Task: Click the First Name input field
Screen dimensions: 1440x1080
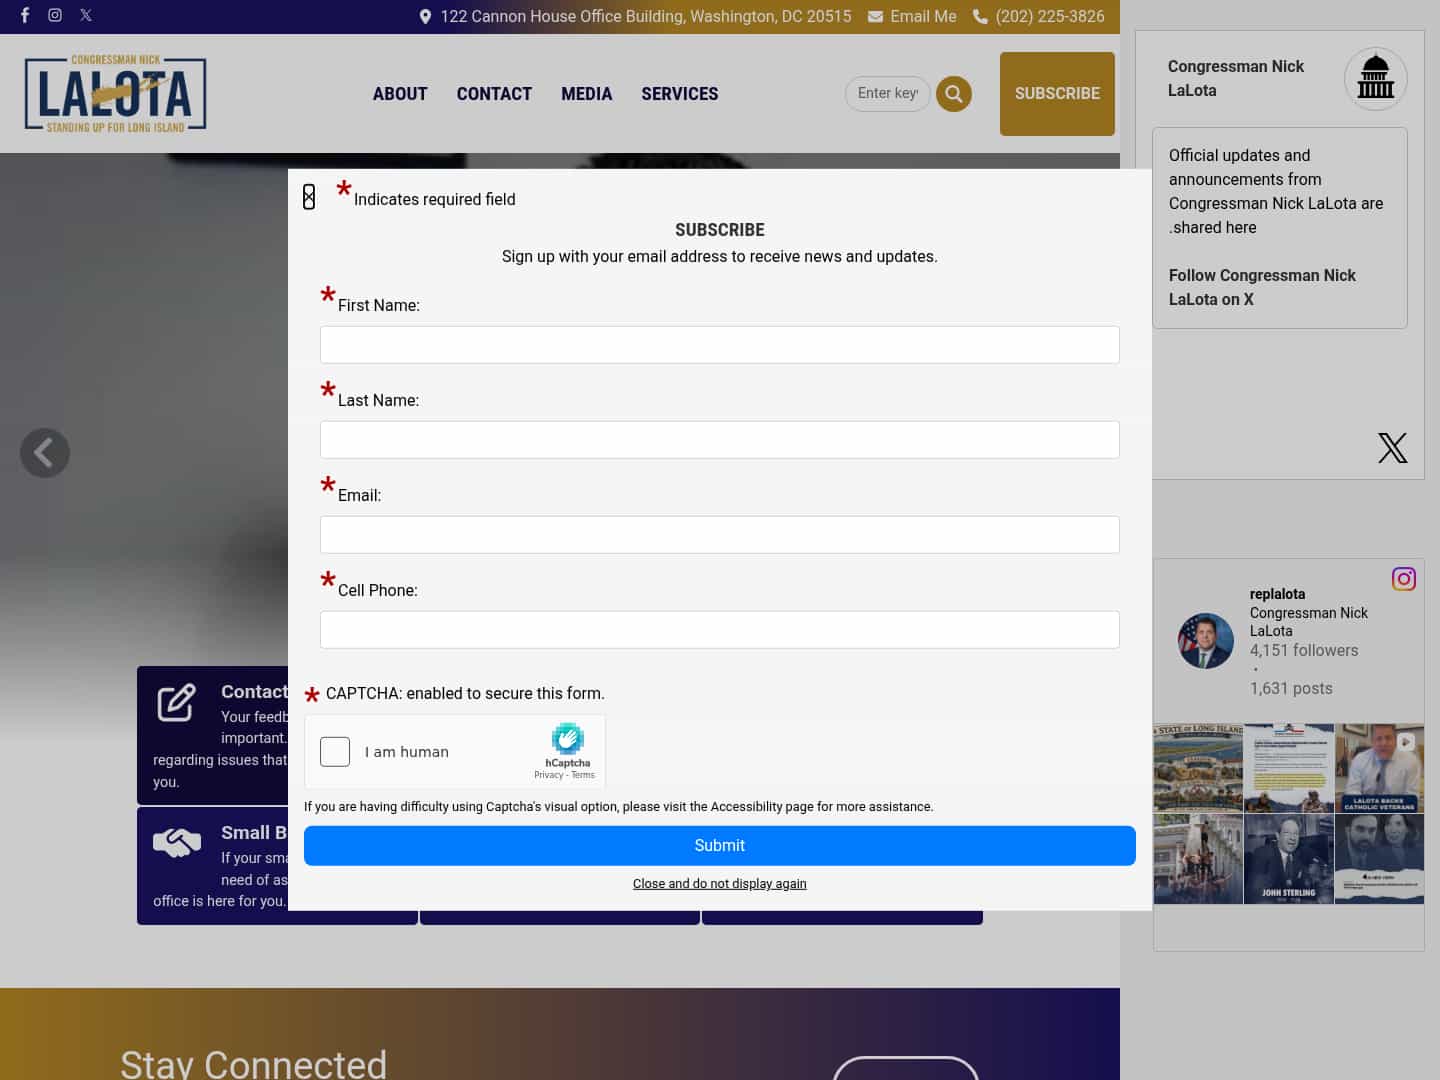Action: tap(720, 345)
